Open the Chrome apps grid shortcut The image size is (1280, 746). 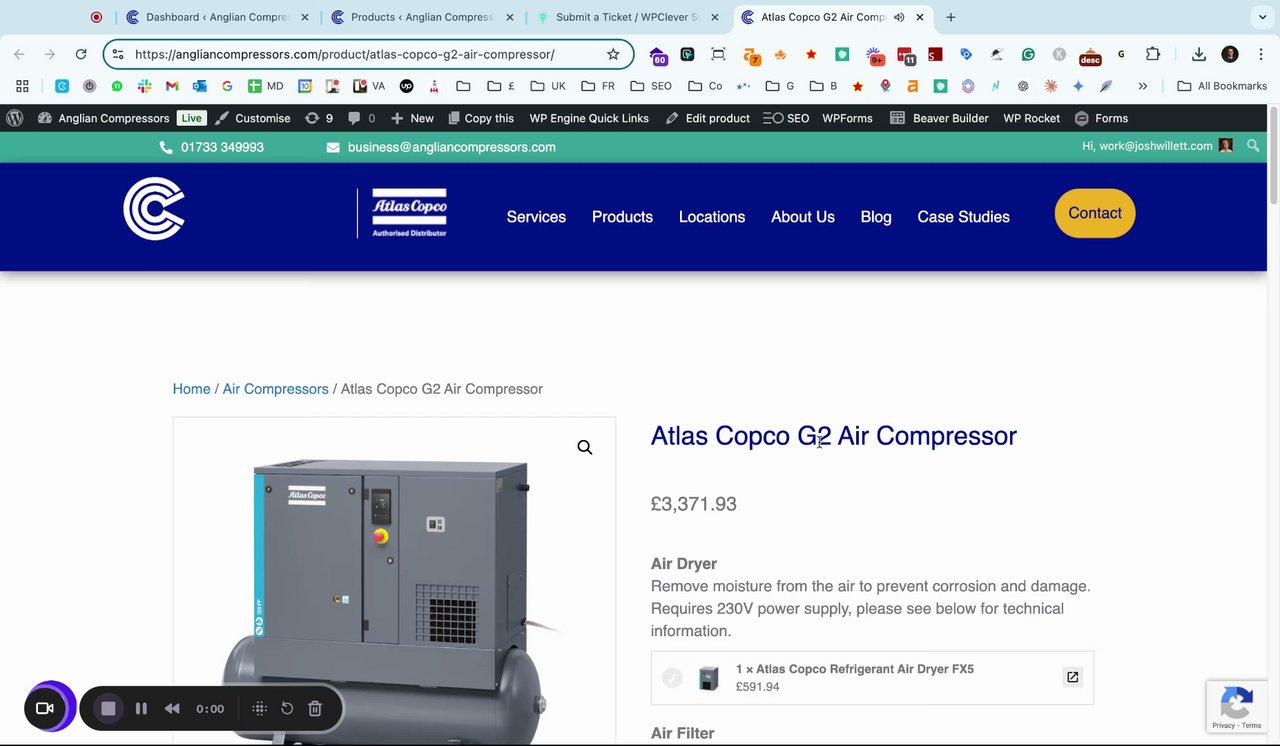(22, 86)
